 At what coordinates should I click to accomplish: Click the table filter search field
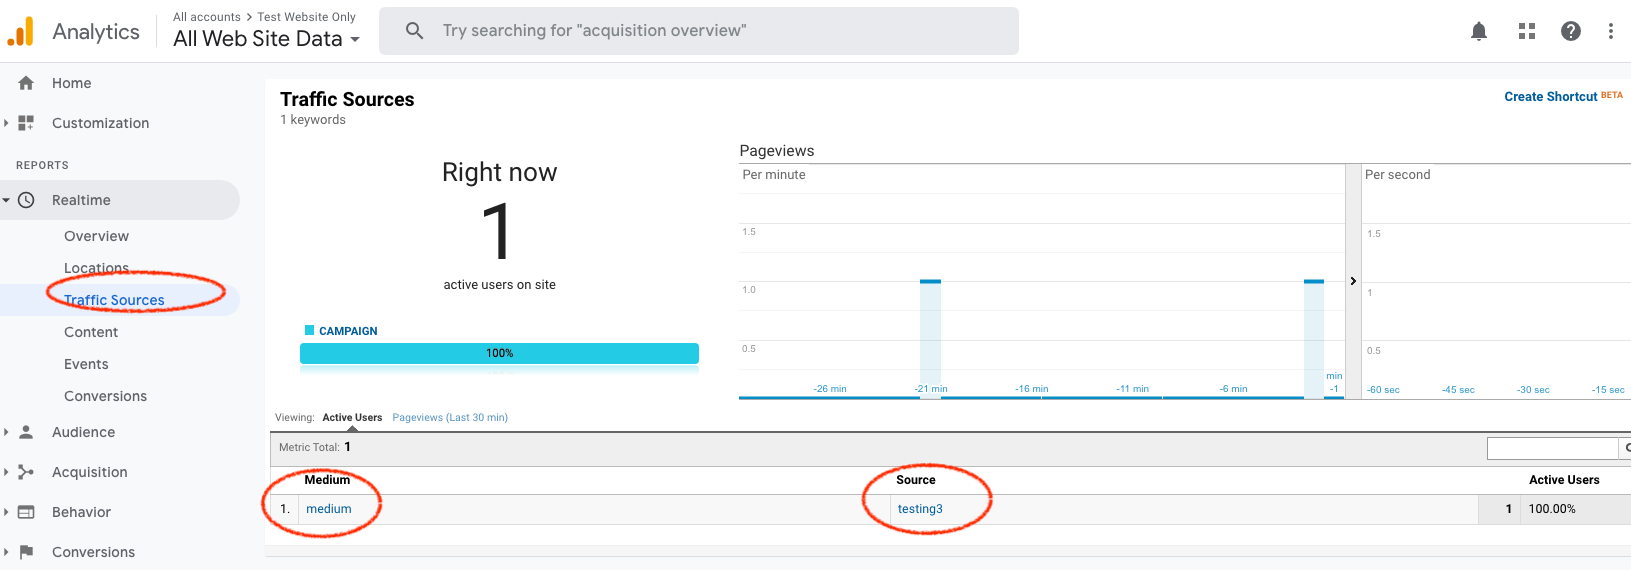(x=1552, y=448)
